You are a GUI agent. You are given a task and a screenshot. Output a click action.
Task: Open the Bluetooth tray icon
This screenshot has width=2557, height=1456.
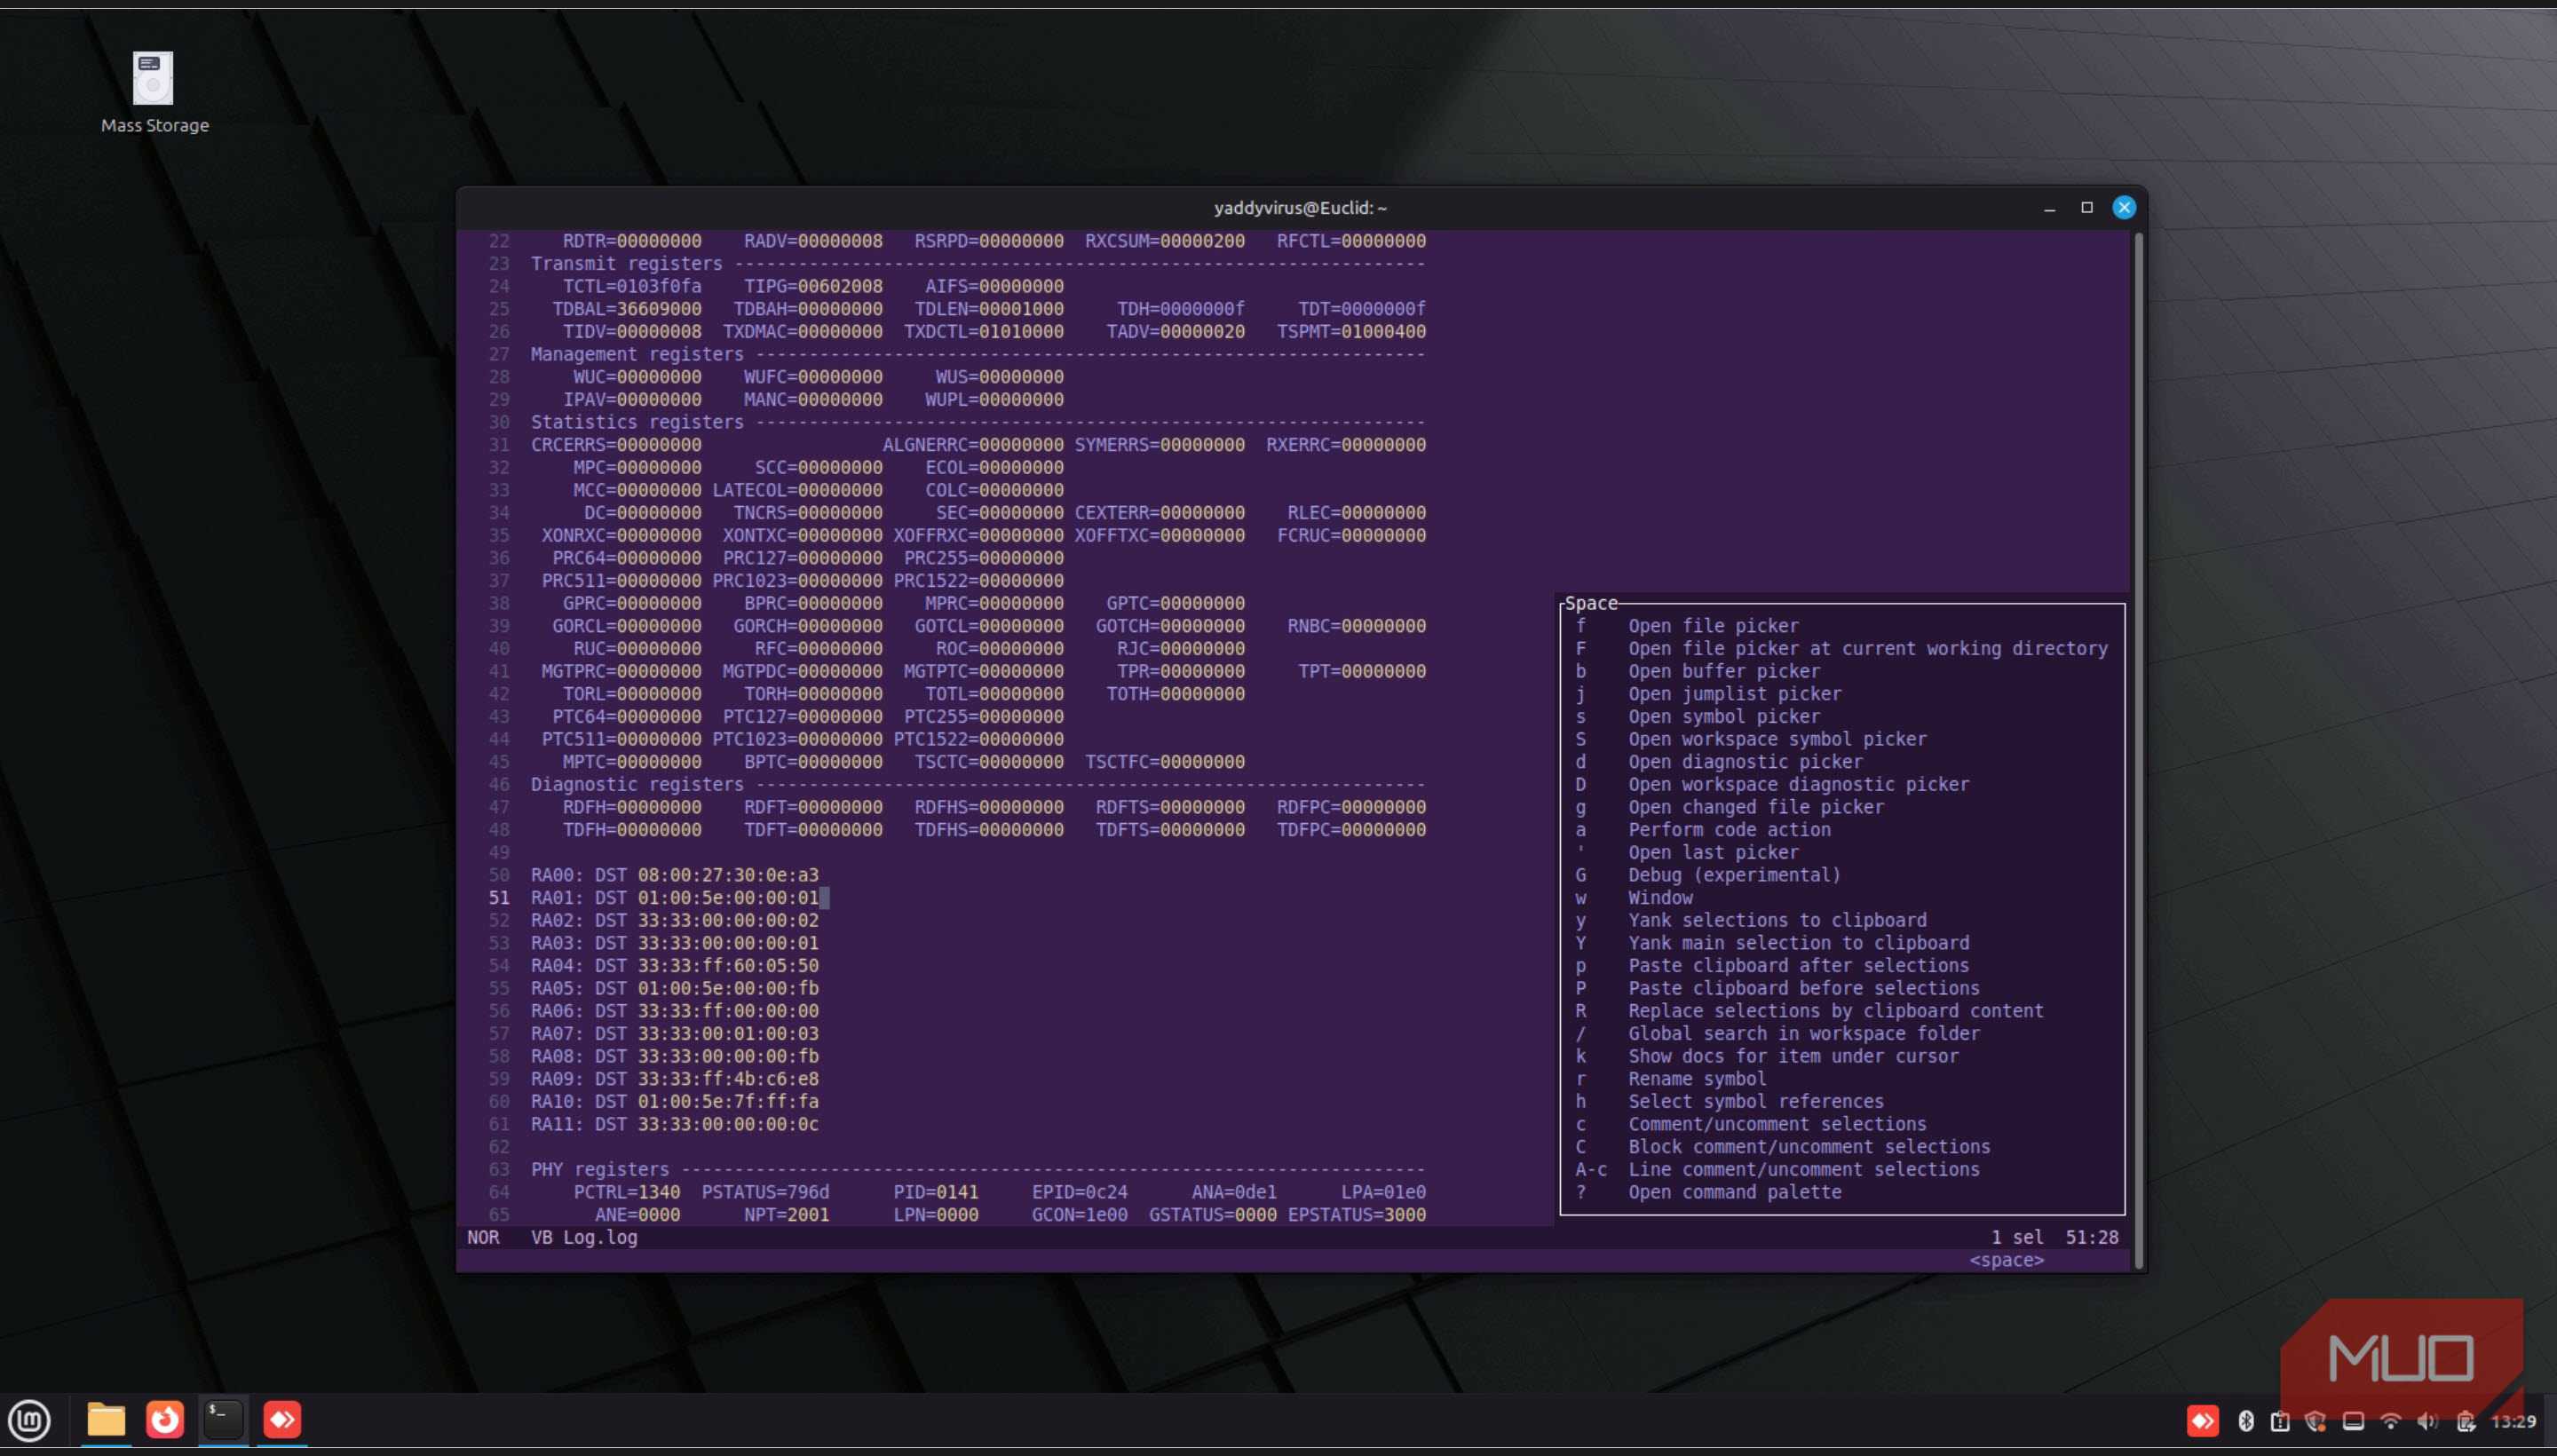2245,1421
